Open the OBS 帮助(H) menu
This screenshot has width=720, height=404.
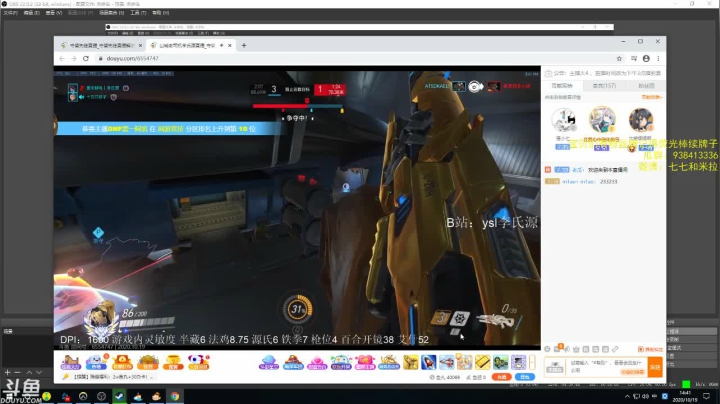click(161, 13)
